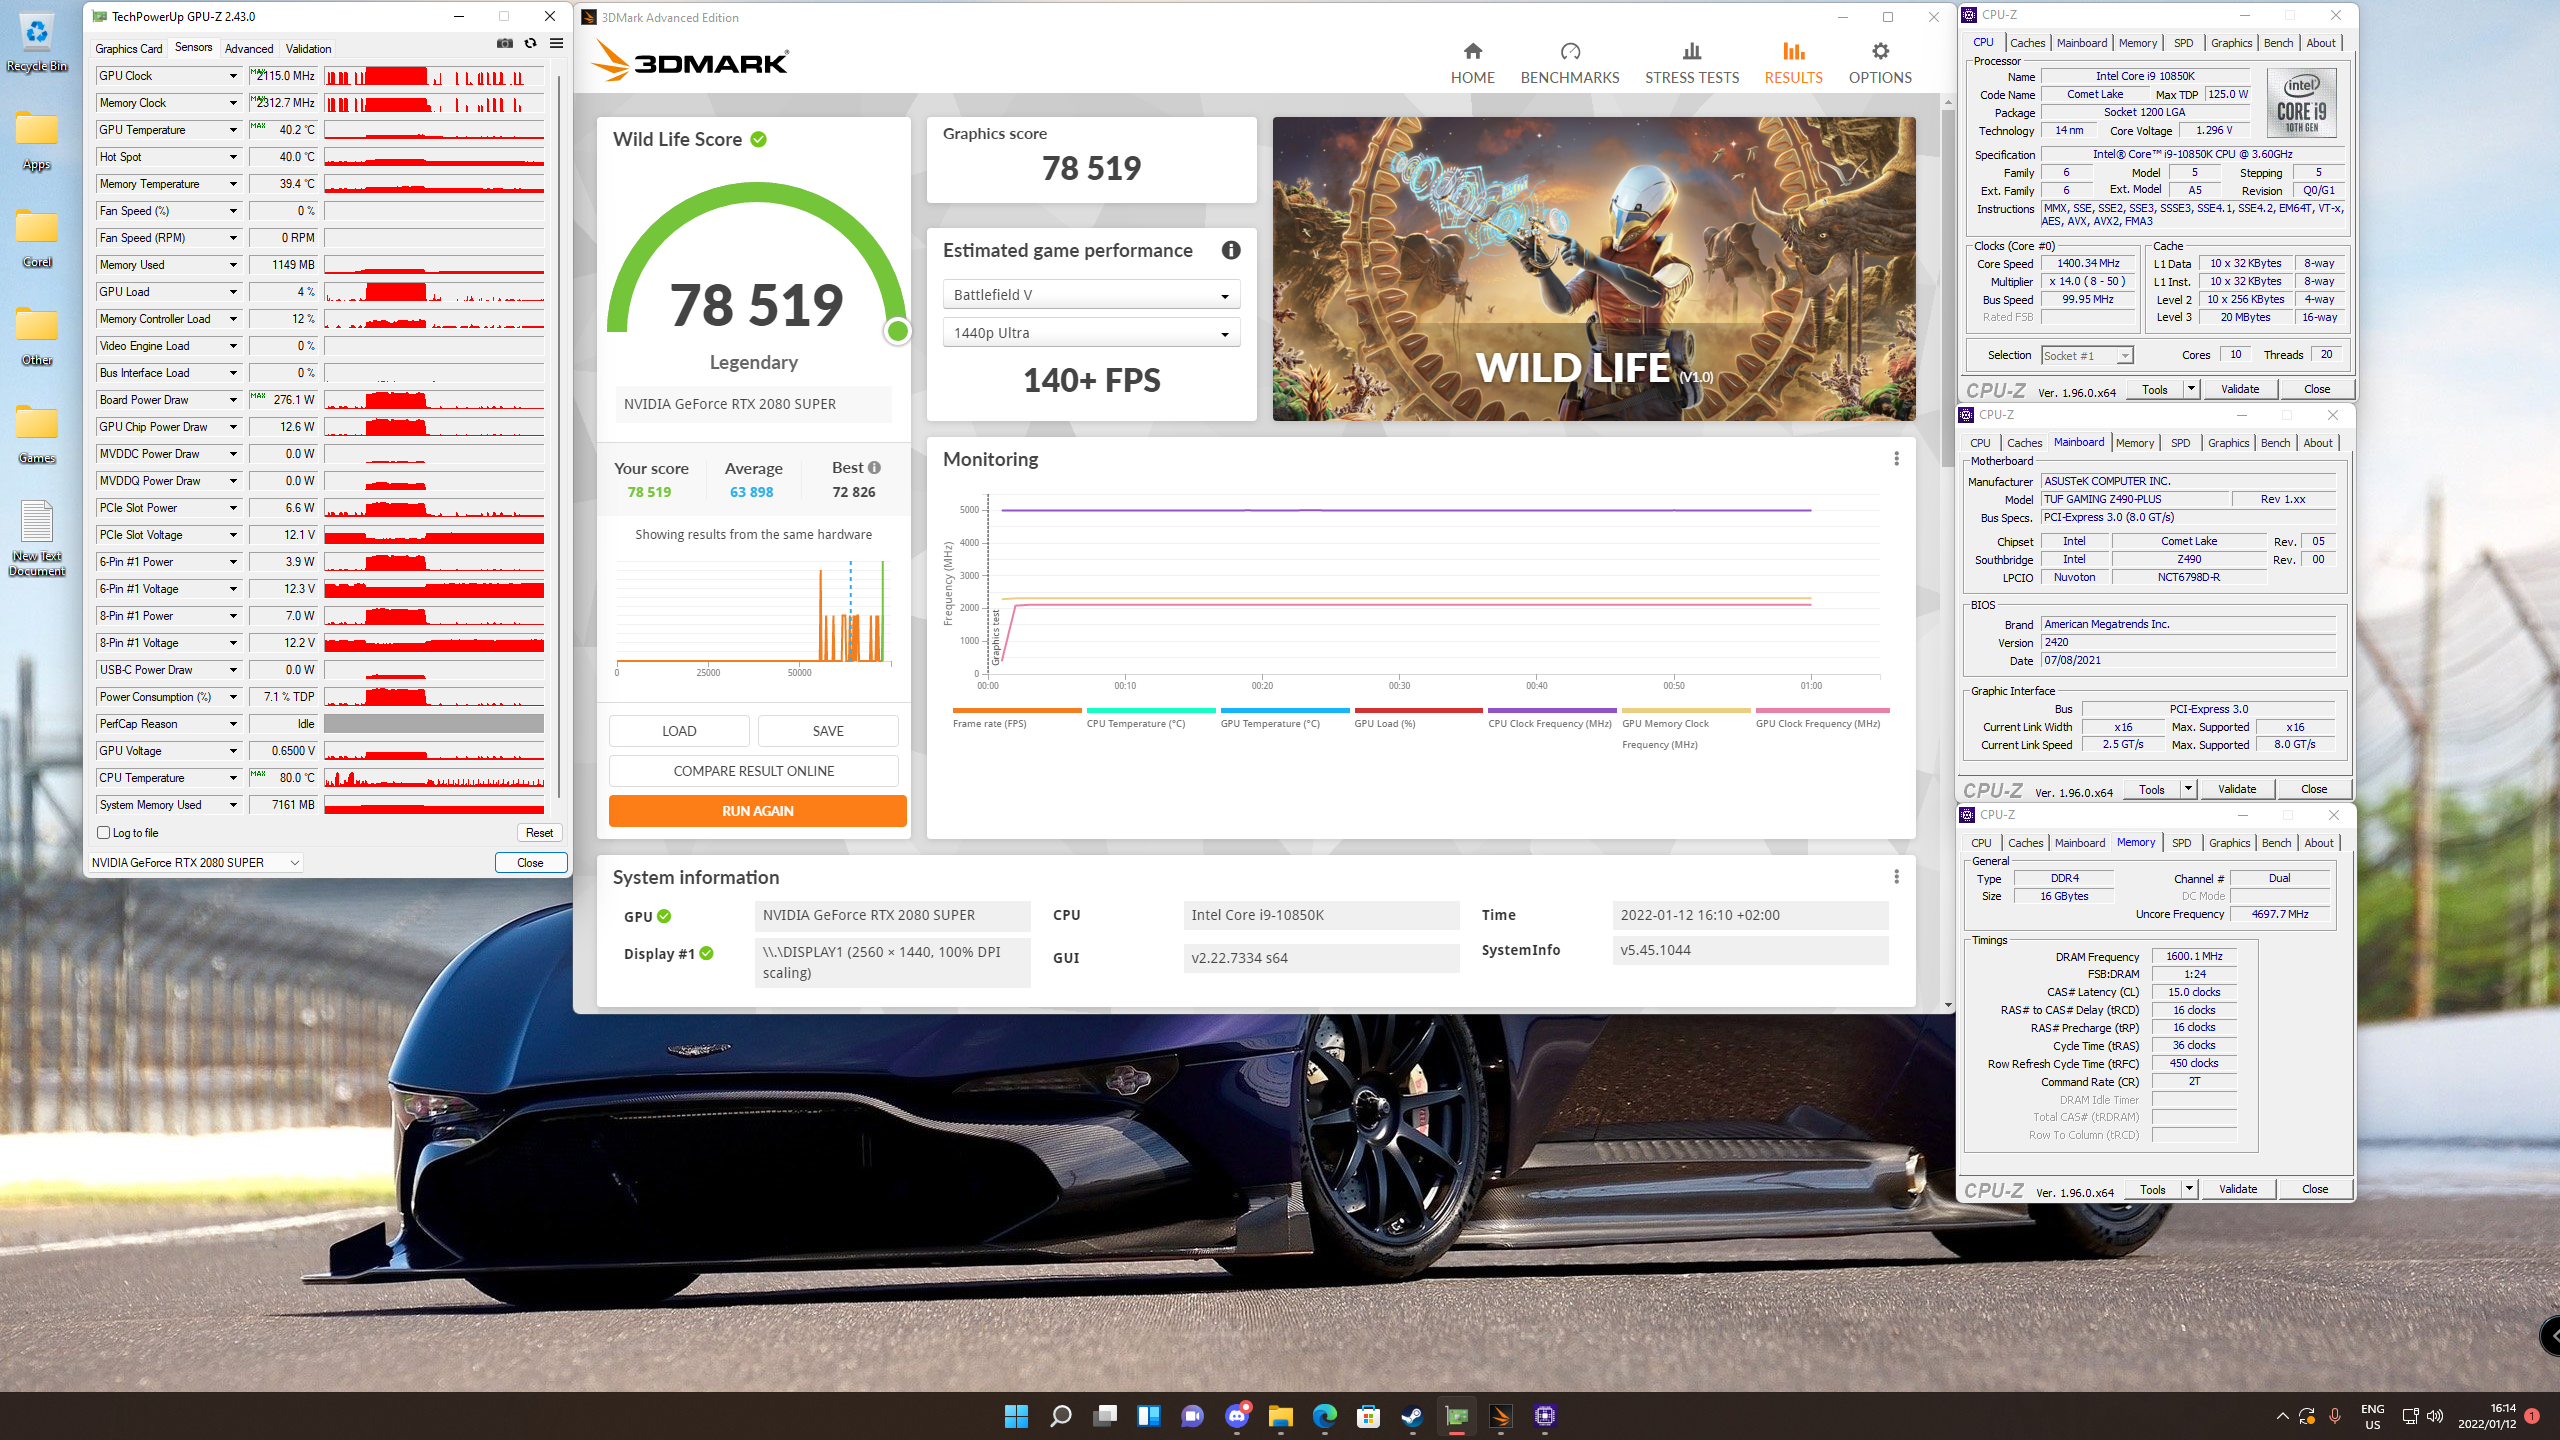The image size is (2560, 1440).
Task: Refresh GPU-Z sensors with refresh icon
Action: tap(531, 44)
